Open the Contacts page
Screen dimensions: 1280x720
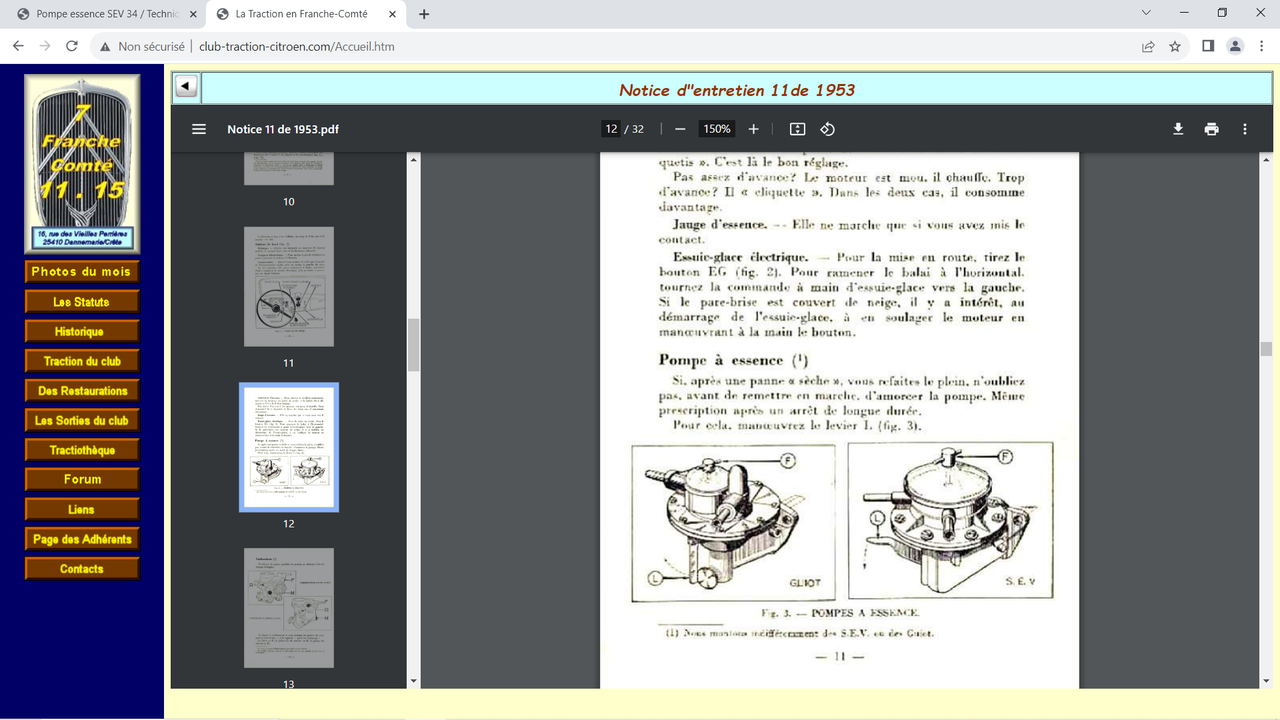tap(82, 569)
